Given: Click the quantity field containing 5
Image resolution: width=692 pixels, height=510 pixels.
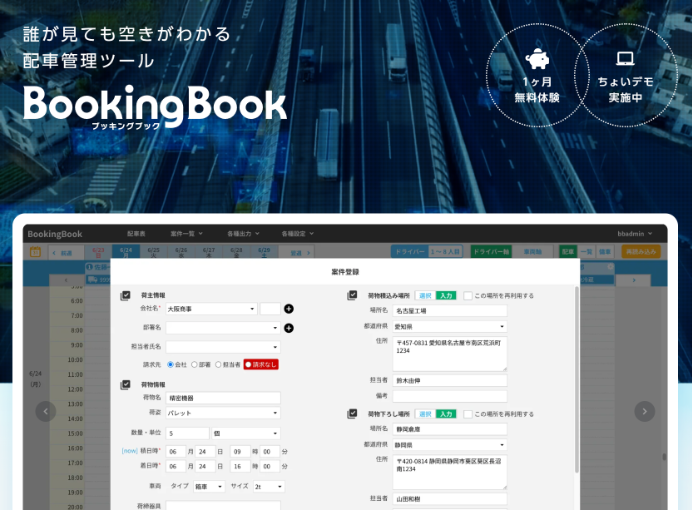Looking at the screenshot, I should pos(187,433).
